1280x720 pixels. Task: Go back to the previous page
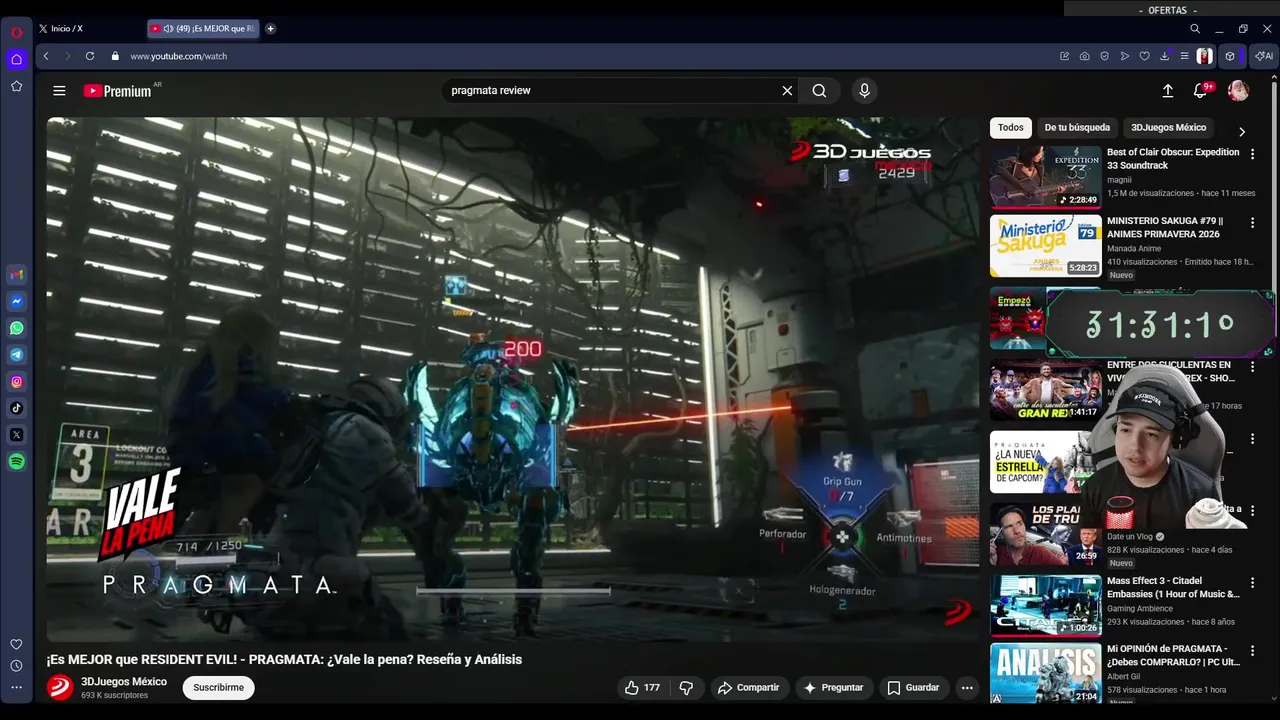pyautogui.click(x=46, y=56)
